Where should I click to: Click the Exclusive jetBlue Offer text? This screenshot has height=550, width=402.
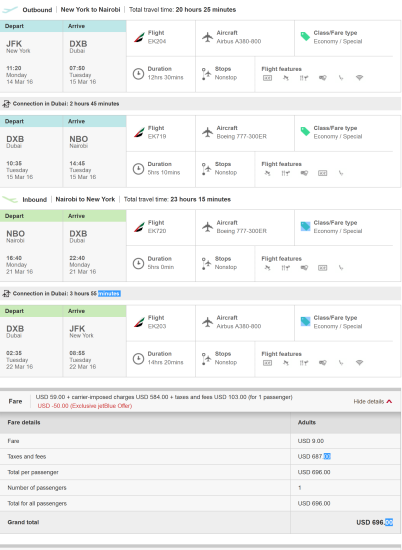point(85,406)
